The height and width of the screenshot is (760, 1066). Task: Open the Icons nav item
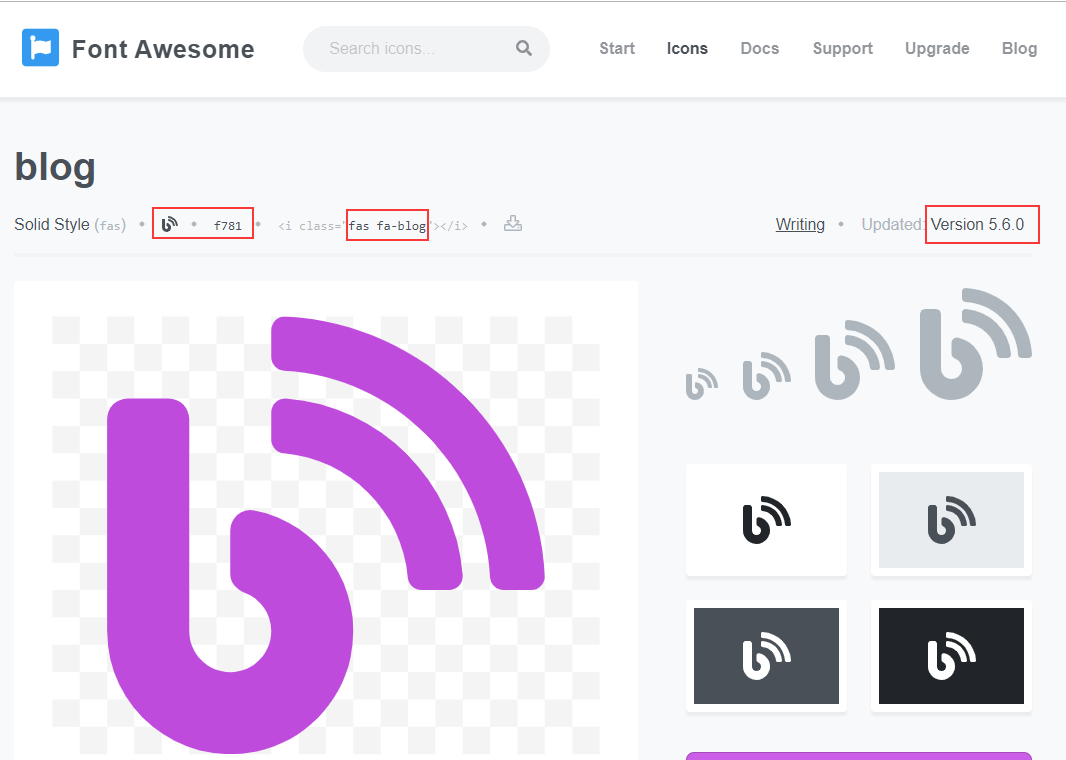(687, 48)
